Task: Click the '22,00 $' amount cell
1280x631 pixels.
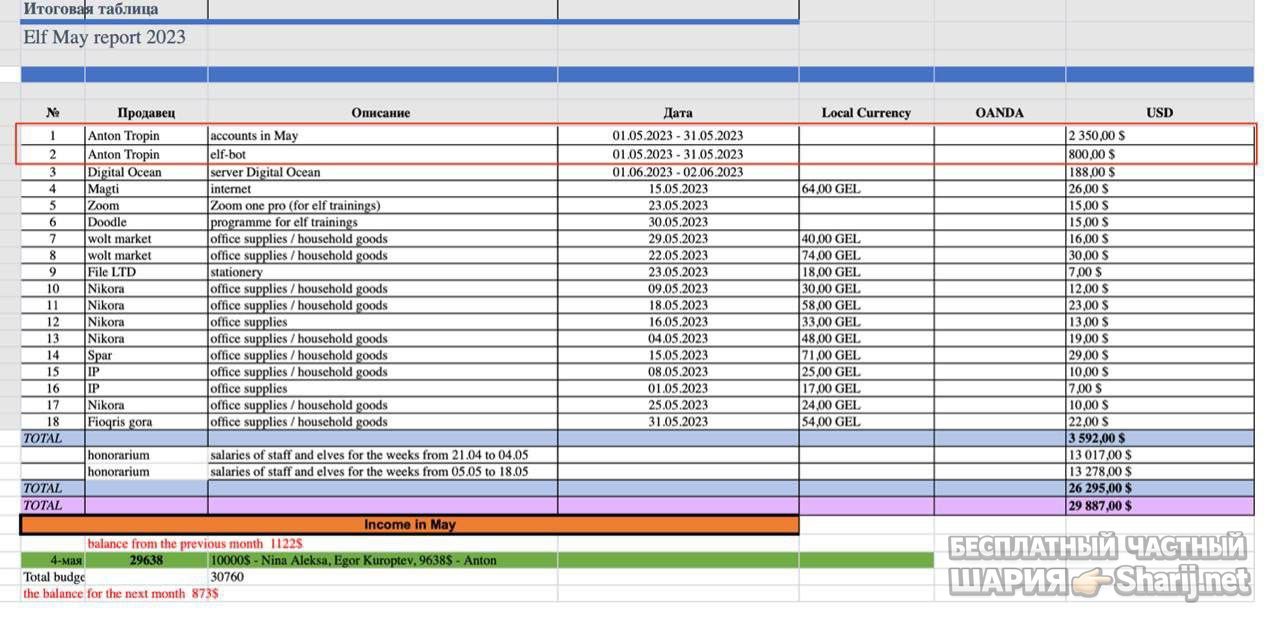Action: tap(1159, 422)
